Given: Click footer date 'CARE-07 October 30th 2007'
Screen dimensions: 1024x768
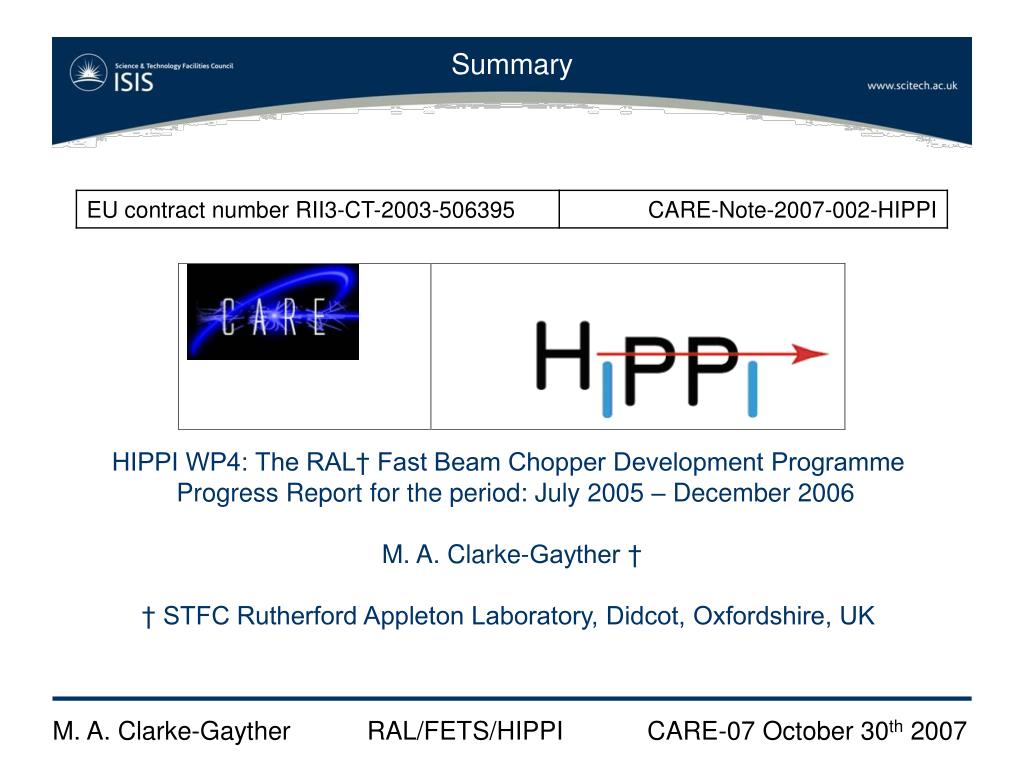Looking at the screenshot, I should coord(807,730).
